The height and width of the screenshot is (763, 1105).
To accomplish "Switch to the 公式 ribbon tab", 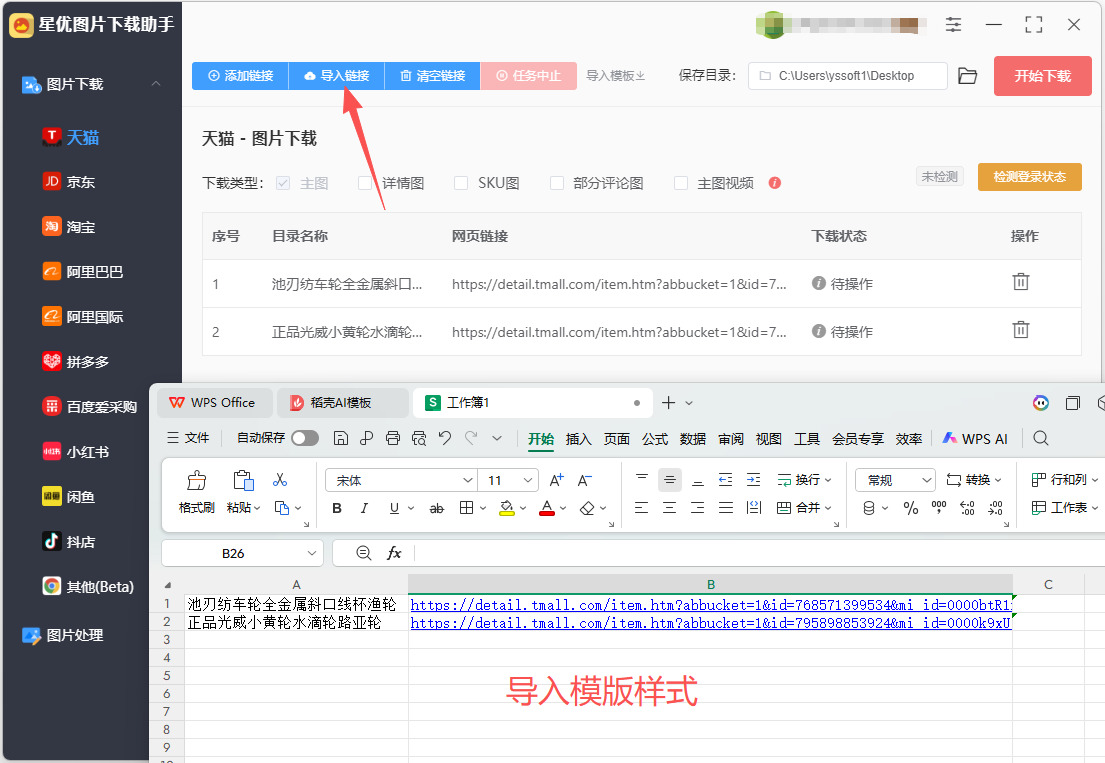I will (x=655, y=439).
